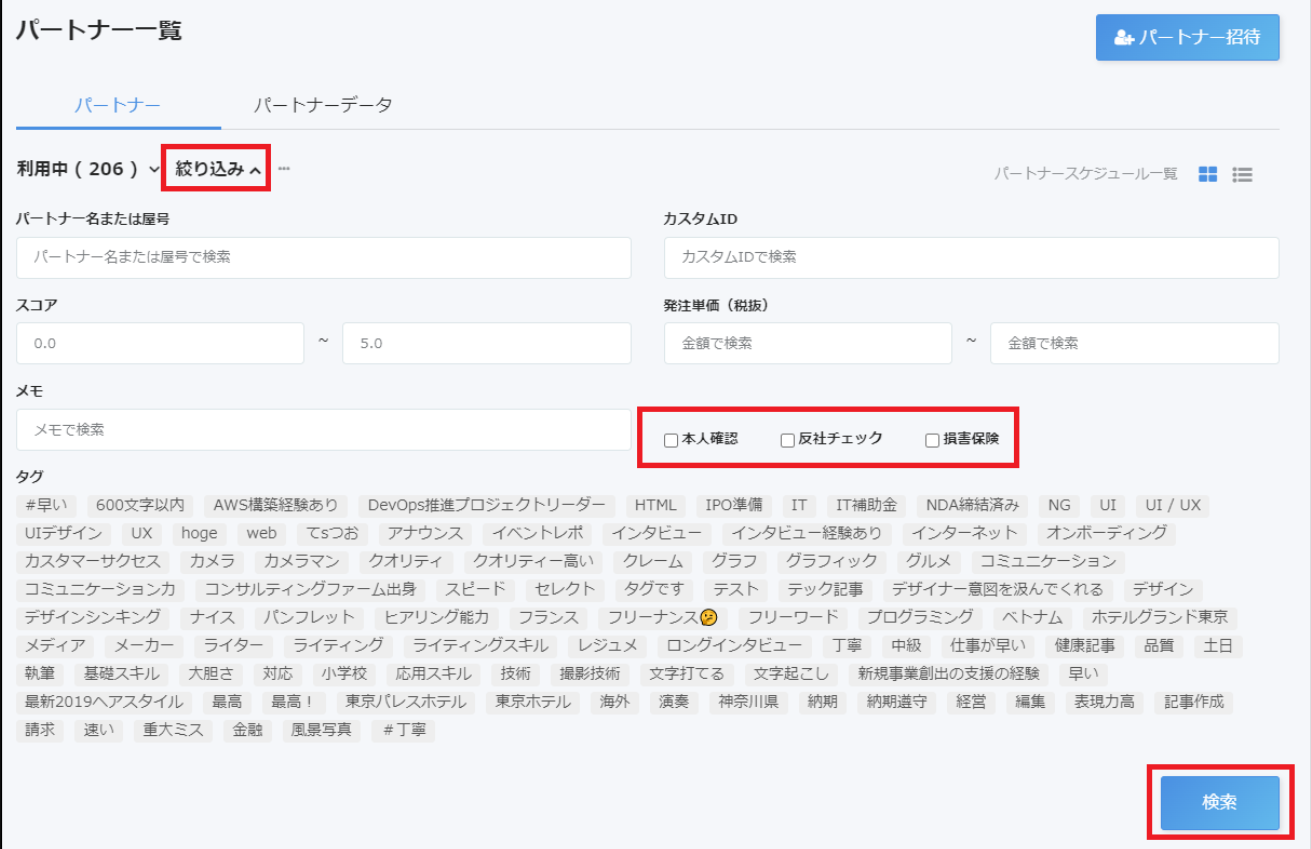Open the パートナーデータ tab

[x=322, y=105]
